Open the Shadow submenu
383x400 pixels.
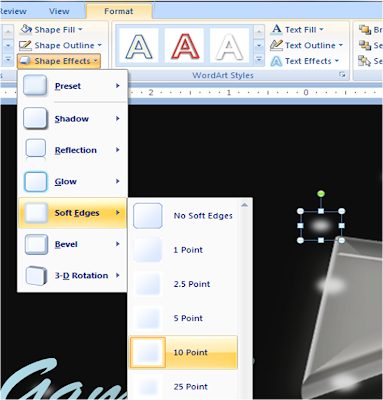[x=73, y=118]
